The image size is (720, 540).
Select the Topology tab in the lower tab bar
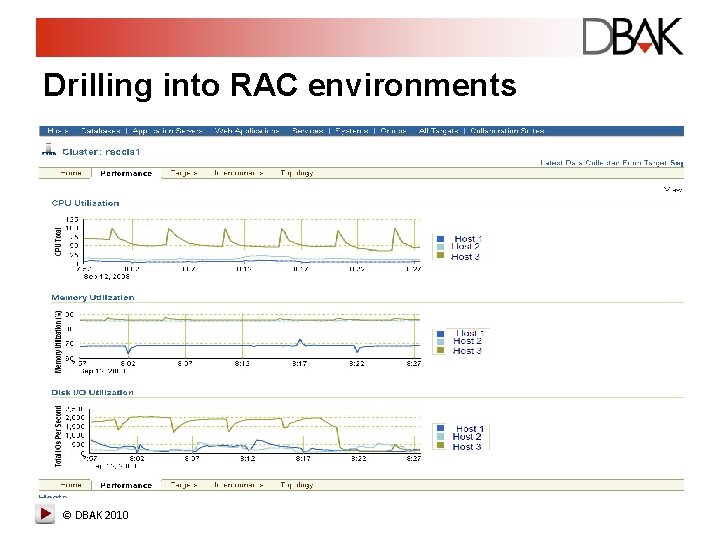297,485
